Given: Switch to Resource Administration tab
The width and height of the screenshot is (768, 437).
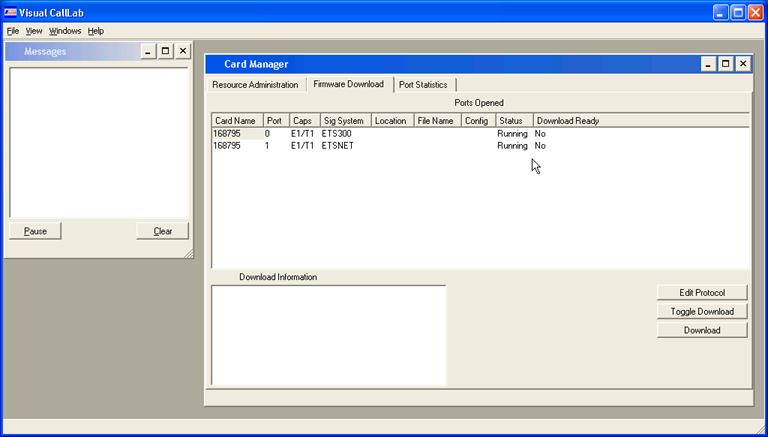Looking at the screenshot, I should [255, 85].
